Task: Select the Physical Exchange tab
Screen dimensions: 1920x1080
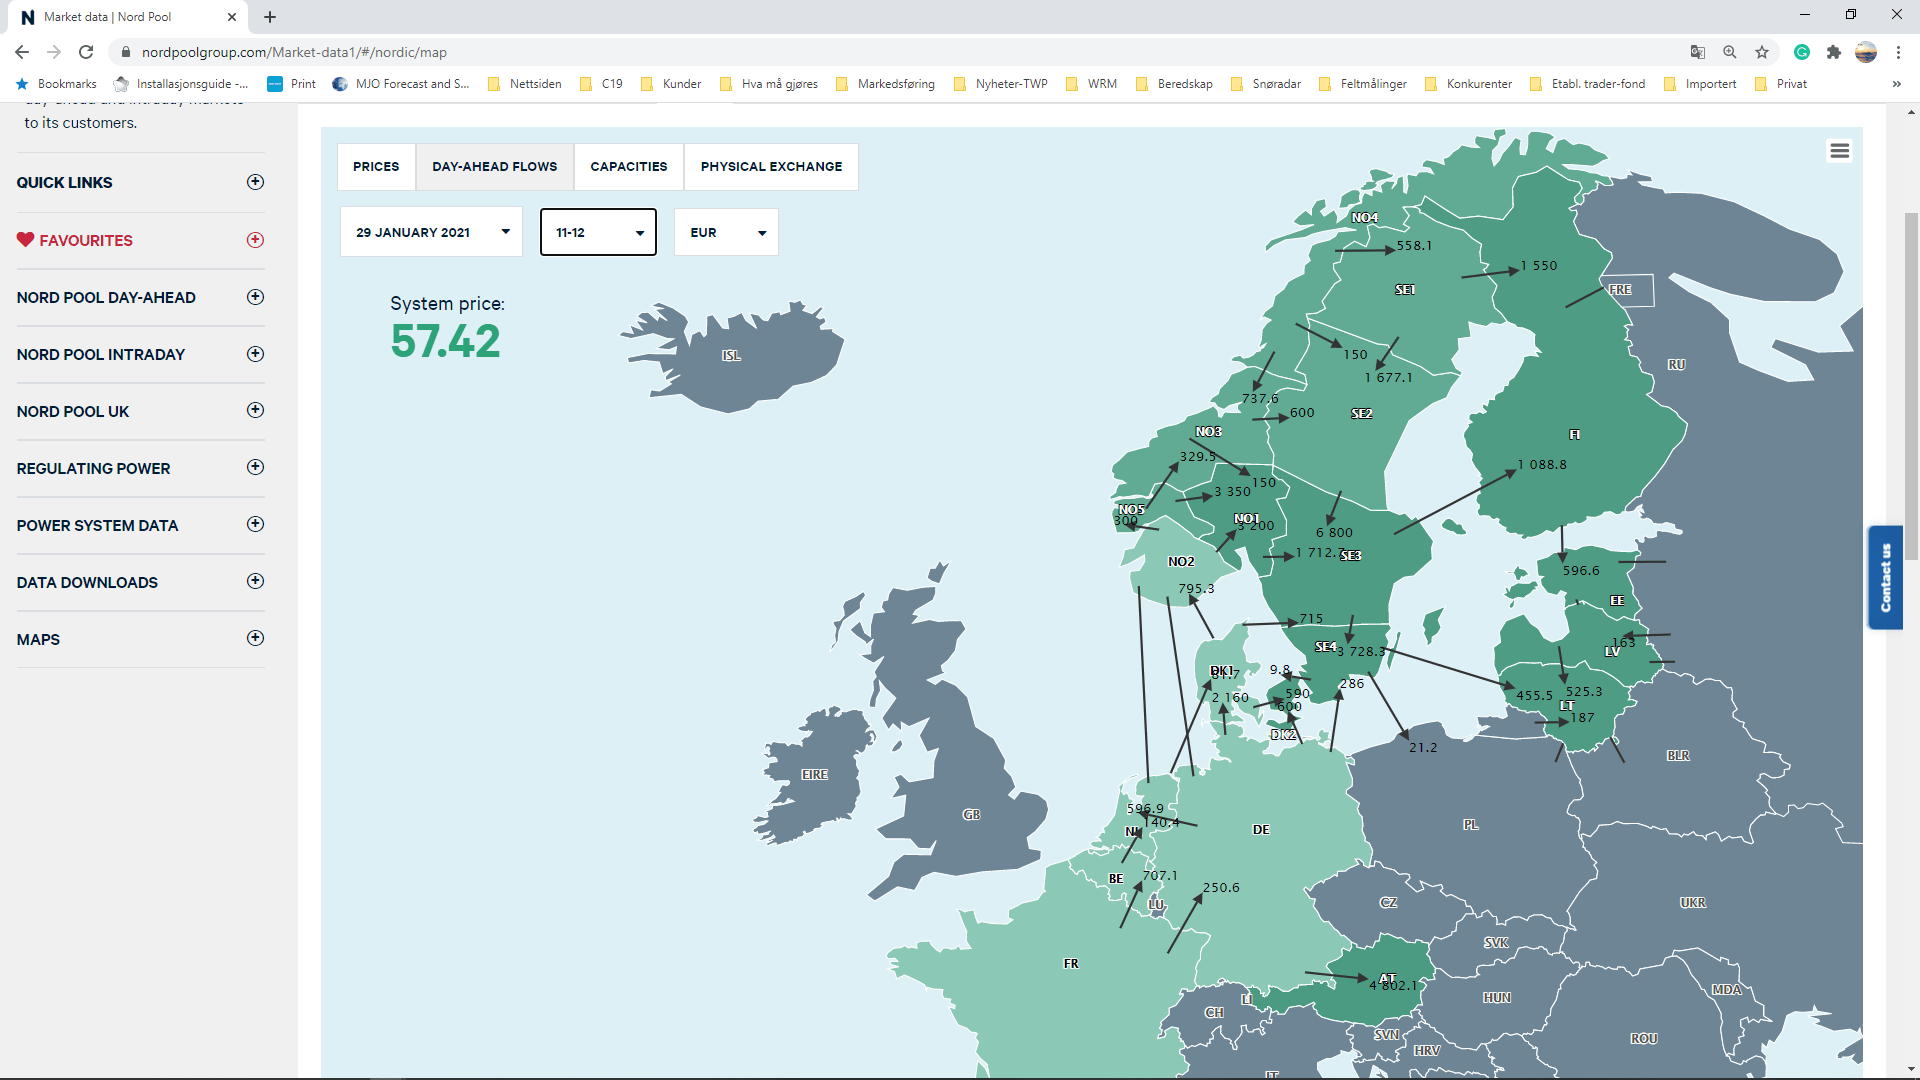Action: tap(771, 166)
